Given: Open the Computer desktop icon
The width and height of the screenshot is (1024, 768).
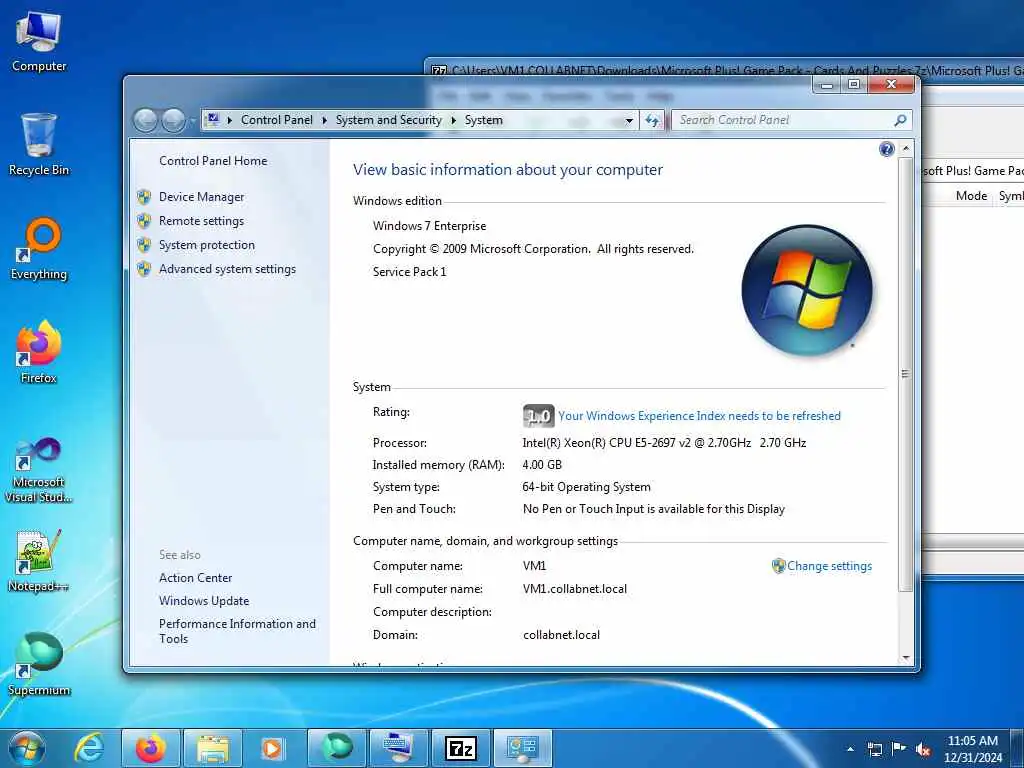Looking at the screenshot, I should (39, 41).
